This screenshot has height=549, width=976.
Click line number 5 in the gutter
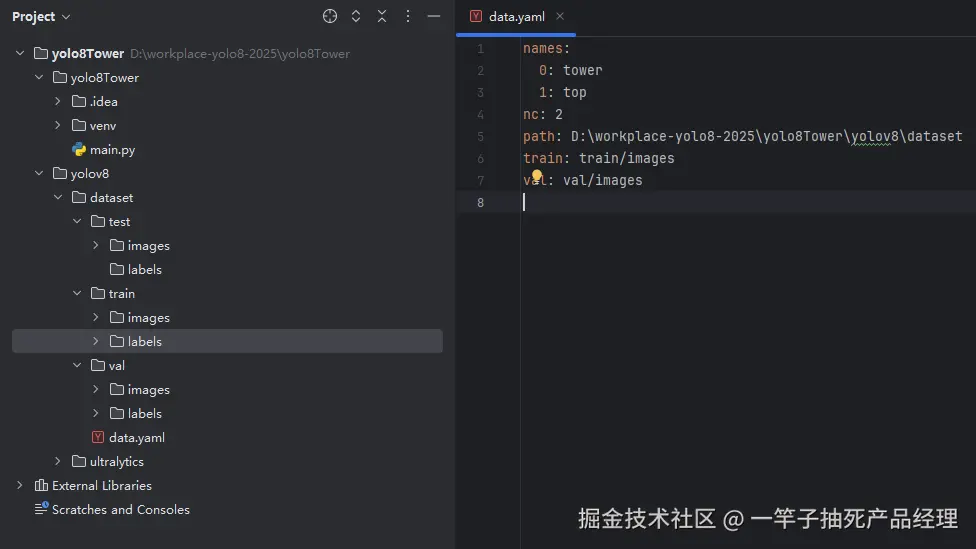[x=481, y=136]
